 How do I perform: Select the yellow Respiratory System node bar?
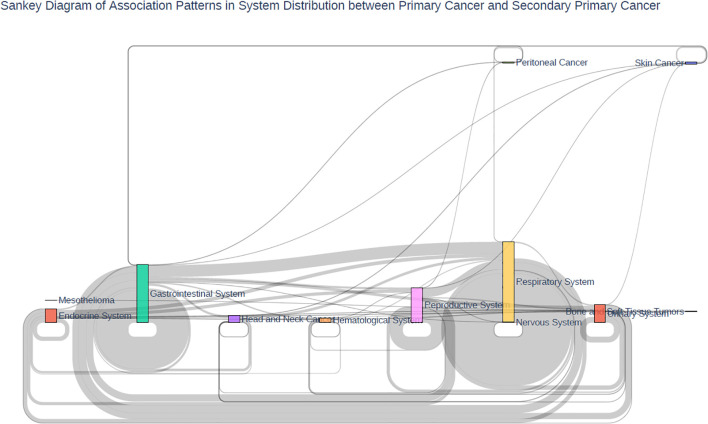click(508, 282)
